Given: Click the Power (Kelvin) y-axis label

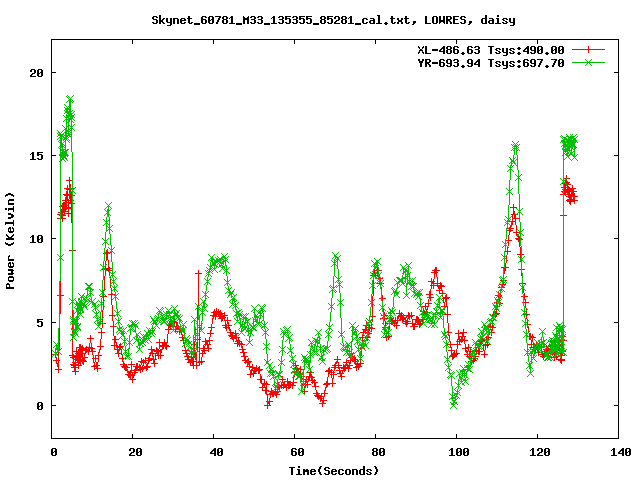Looking at the screenshot, I should pyautogui.click(x=10, y=241).
